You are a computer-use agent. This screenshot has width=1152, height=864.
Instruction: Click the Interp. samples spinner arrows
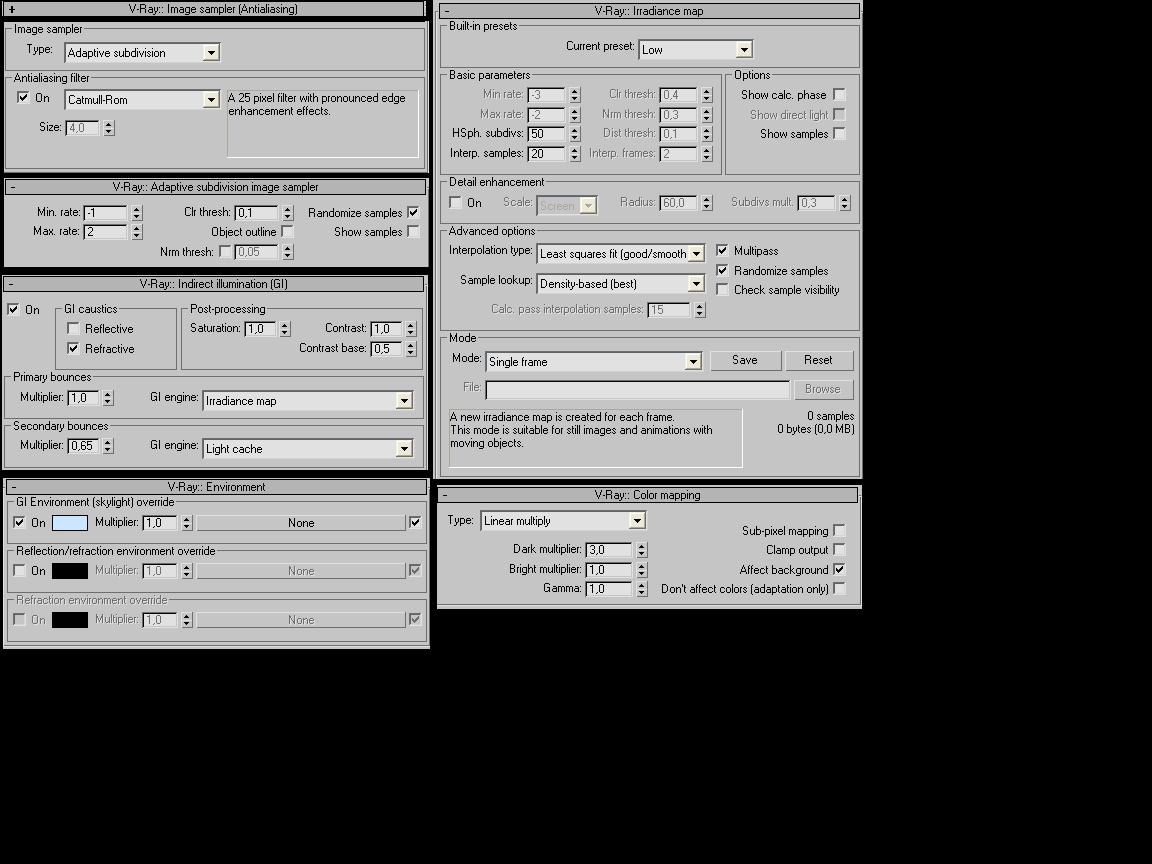point(575,154)
